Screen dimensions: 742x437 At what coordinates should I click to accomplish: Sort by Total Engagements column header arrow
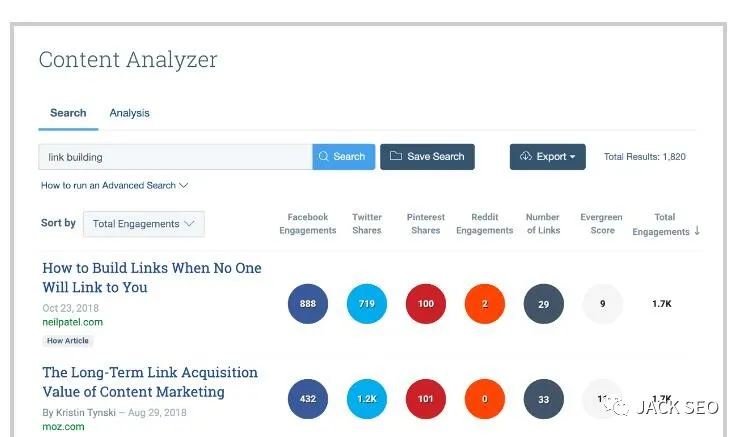point(697,231)
